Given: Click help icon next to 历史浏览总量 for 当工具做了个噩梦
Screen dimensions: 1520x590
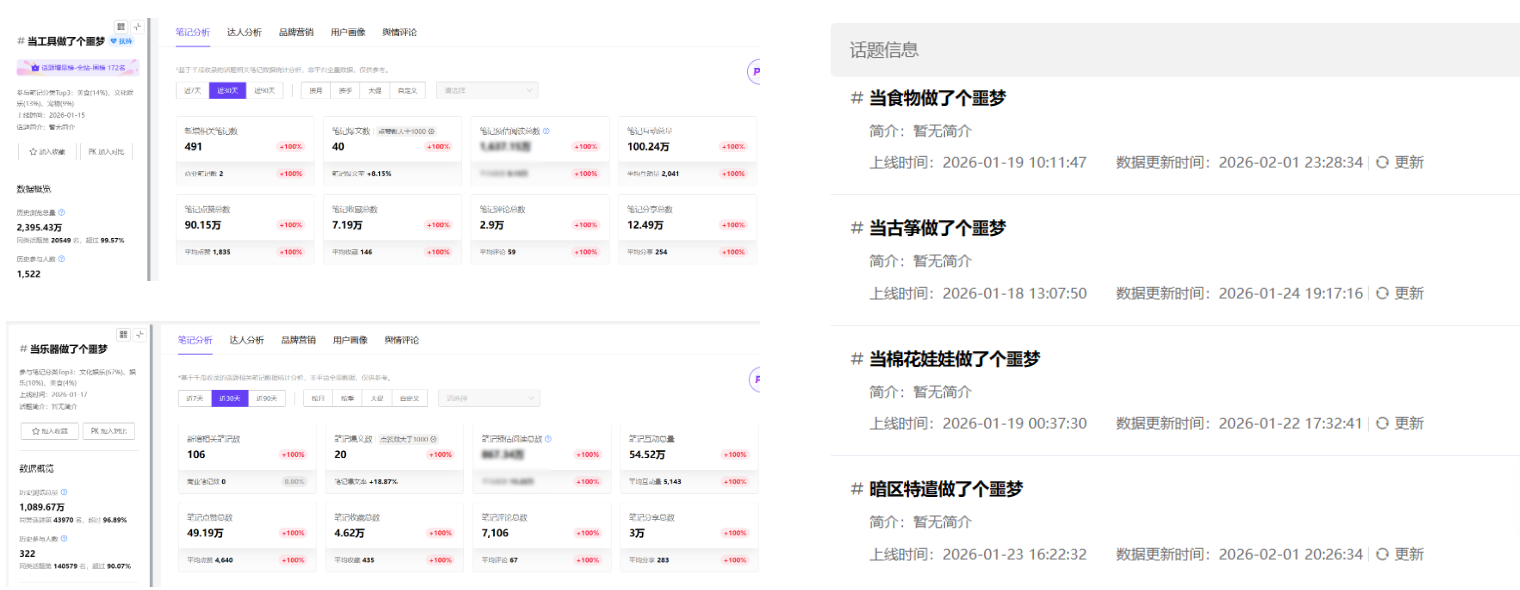Looking at the screenshot, I should click(x=62, y=212).
